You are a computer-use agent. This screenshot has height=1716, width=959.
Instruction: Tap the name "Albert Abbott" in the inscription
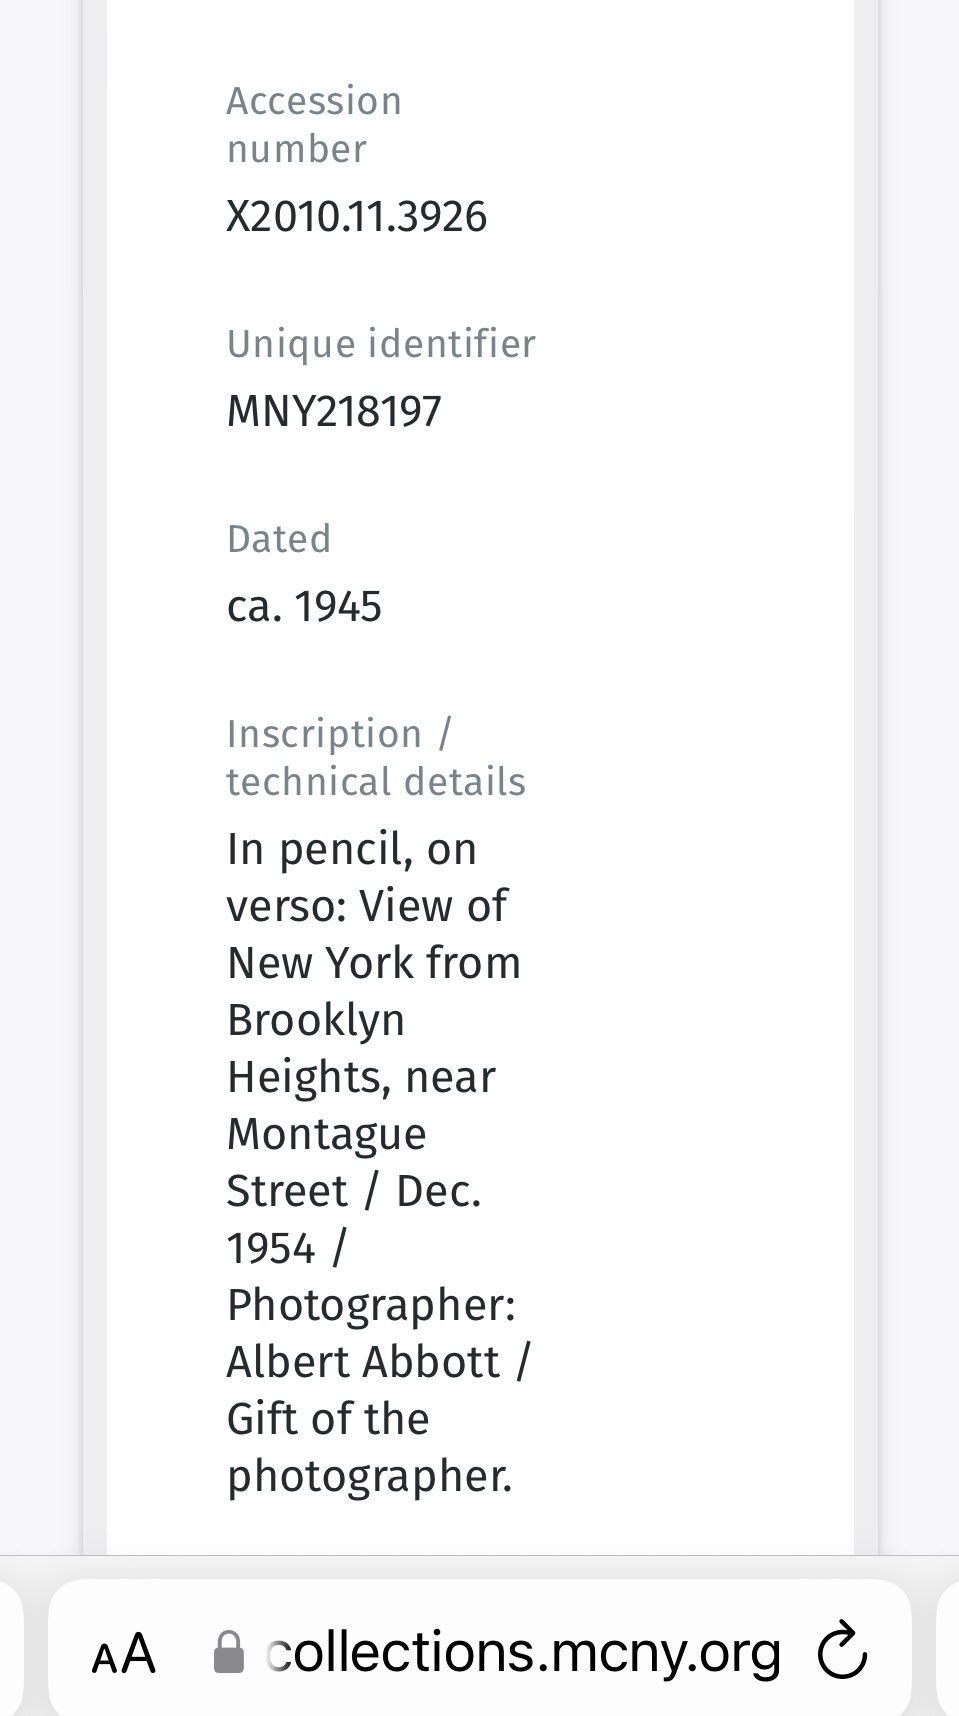pos(363,1362)
